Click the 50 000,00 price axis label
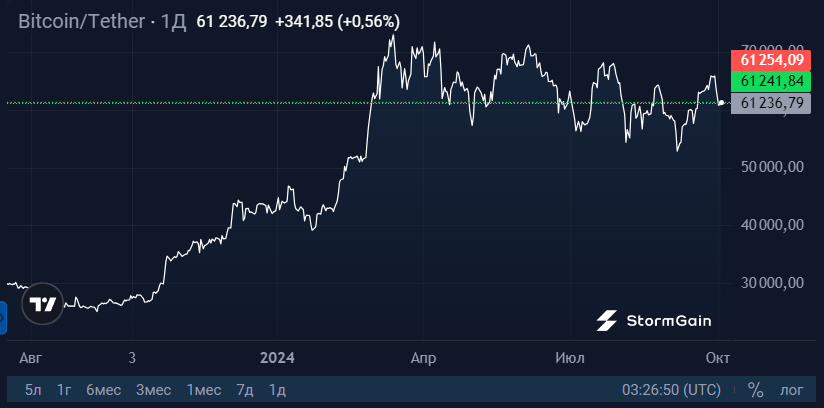This screenshot has width=824, height=408. (x=773, y=167)
